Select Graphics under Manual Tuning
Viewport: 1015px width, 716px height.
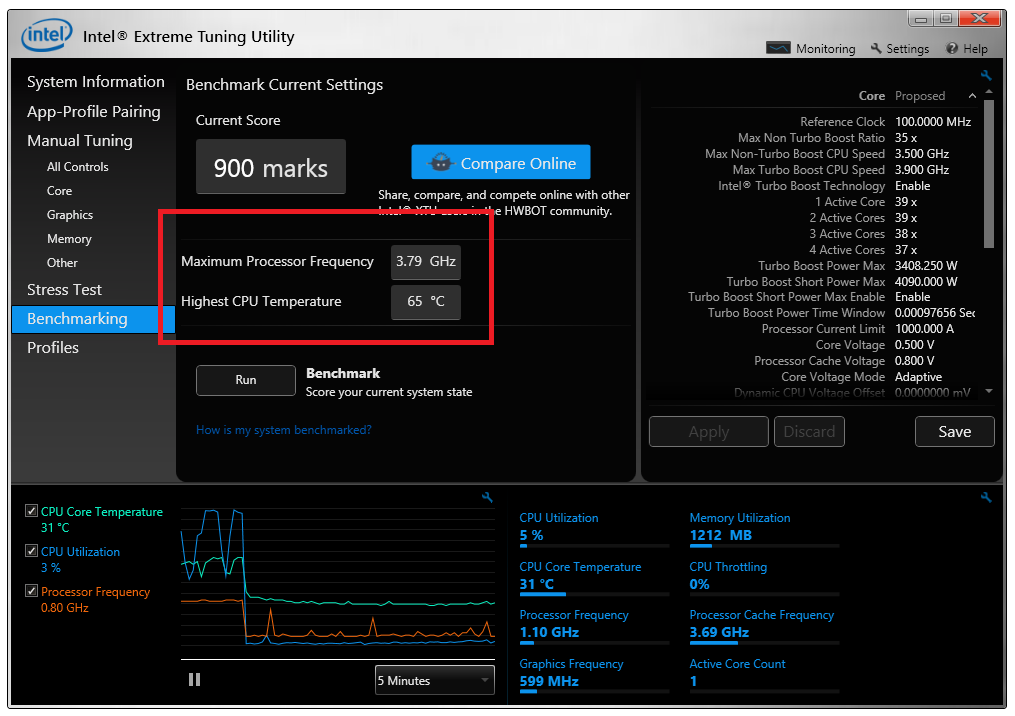tap(70, 214)
